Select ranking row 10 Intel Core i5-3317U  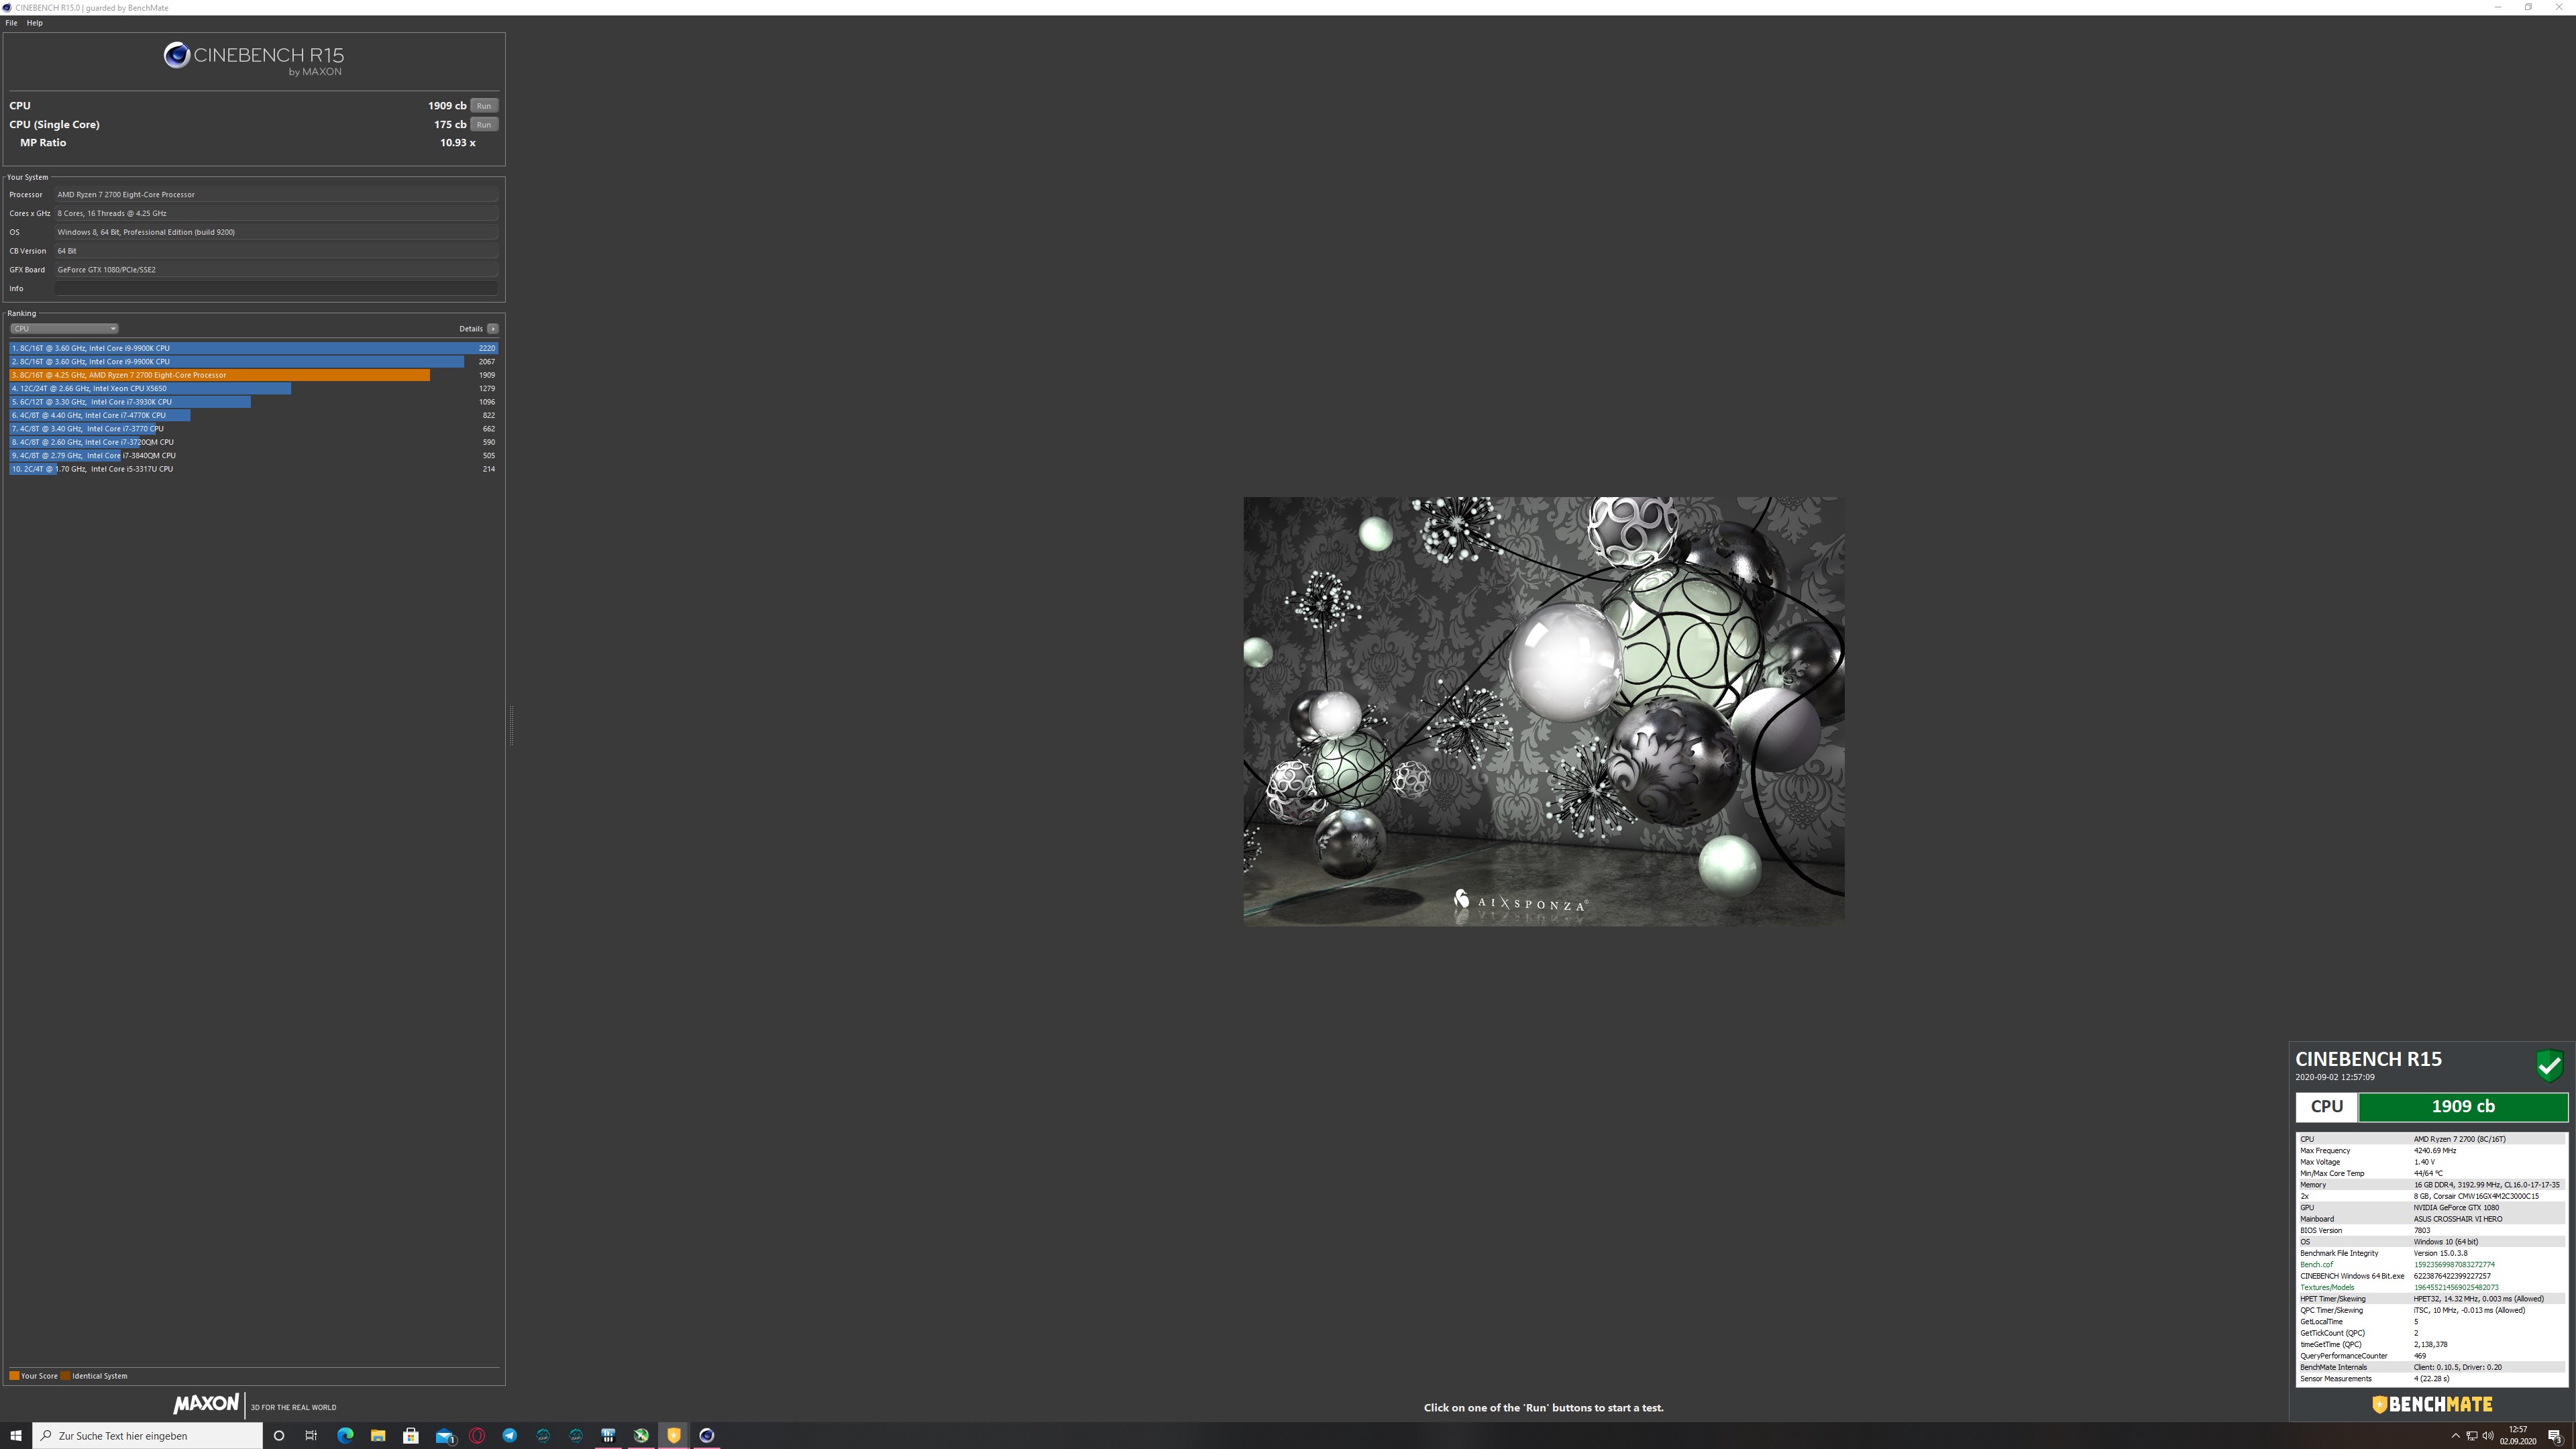pos(254,469)
